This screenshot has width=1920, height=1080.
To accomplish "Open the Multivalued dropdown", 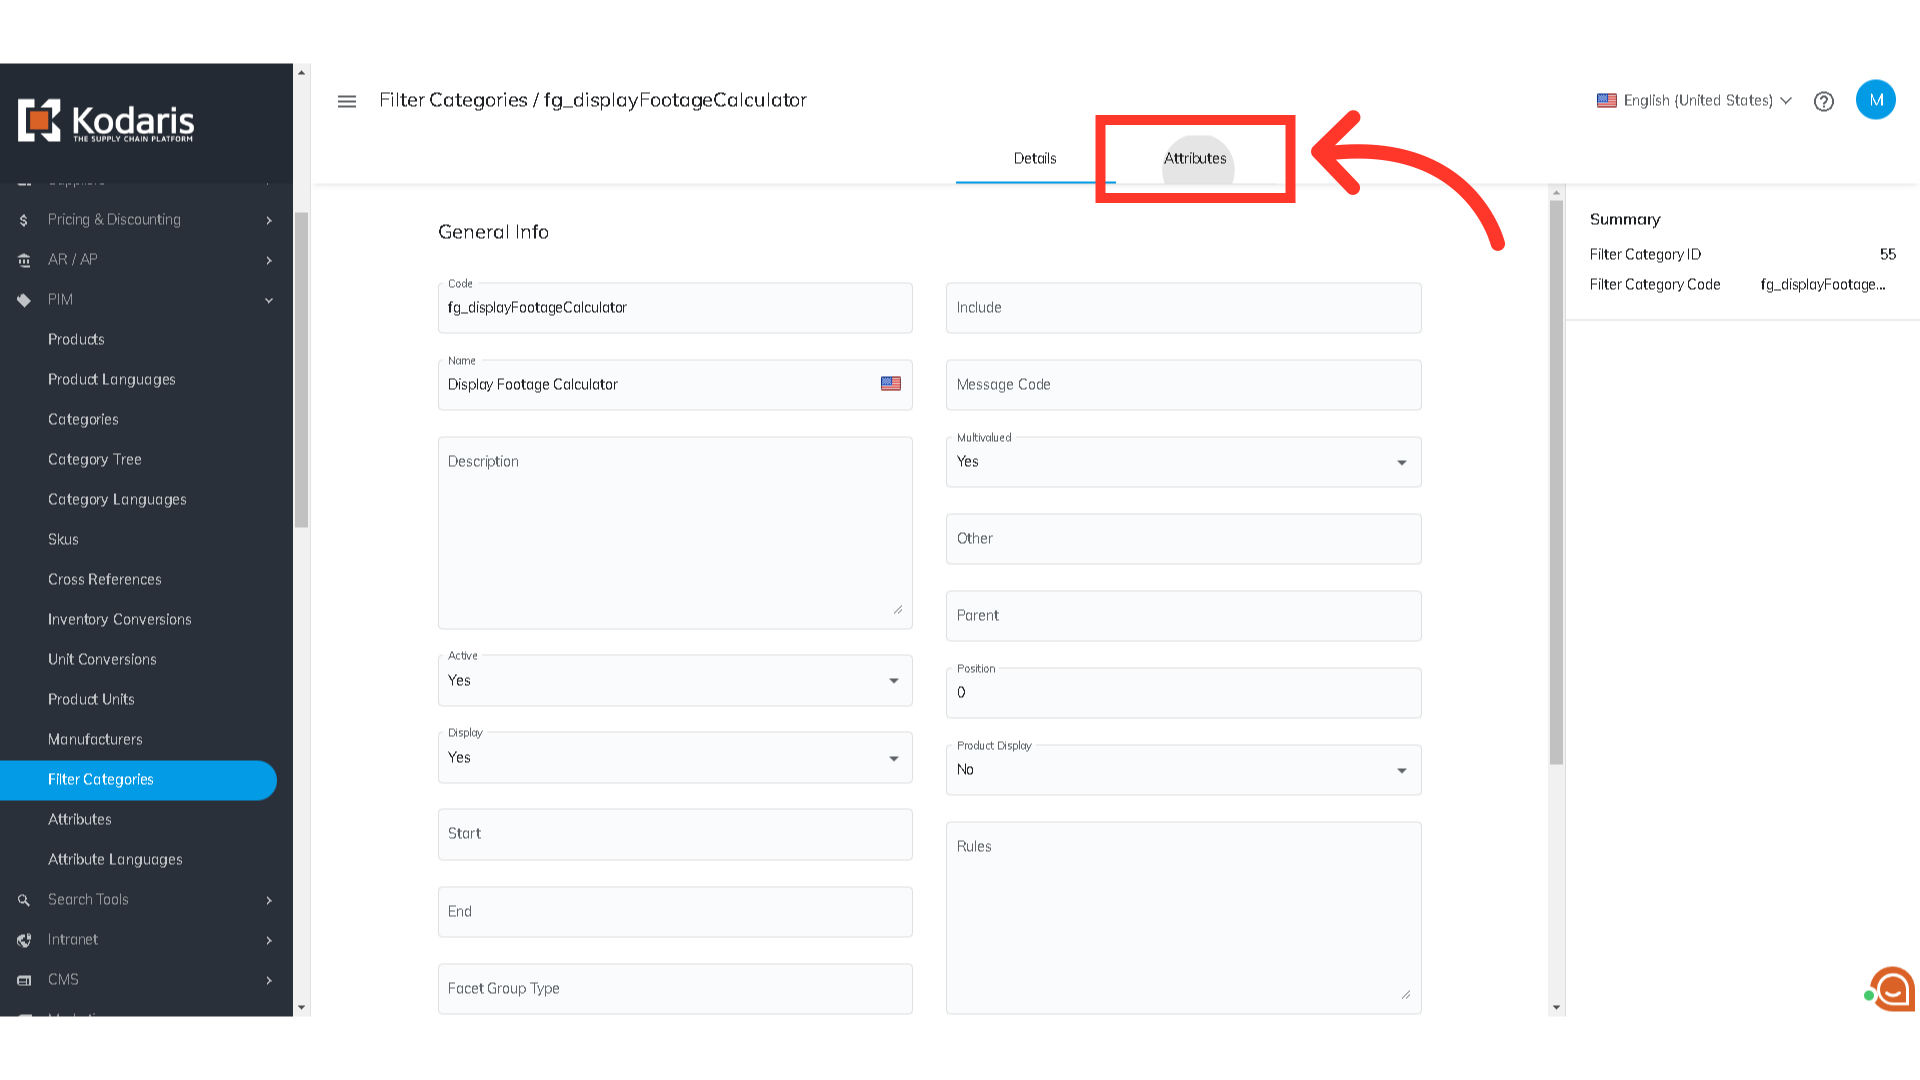I will click(x=1183, y=462).
